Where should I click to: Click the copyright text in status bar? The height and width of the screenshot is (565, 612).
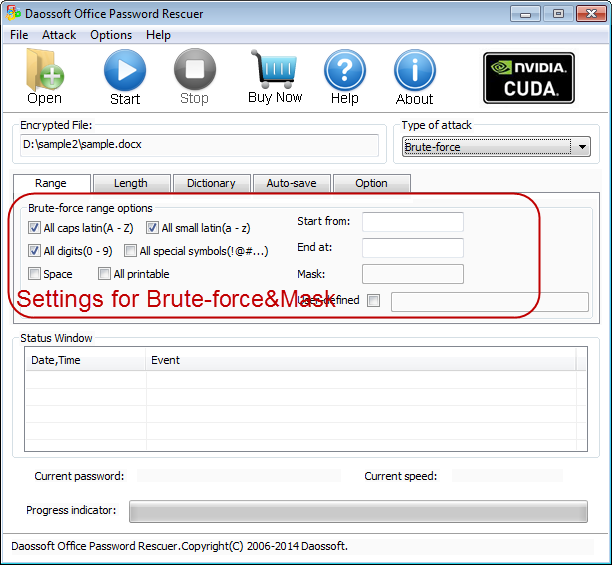pos(180,546)
